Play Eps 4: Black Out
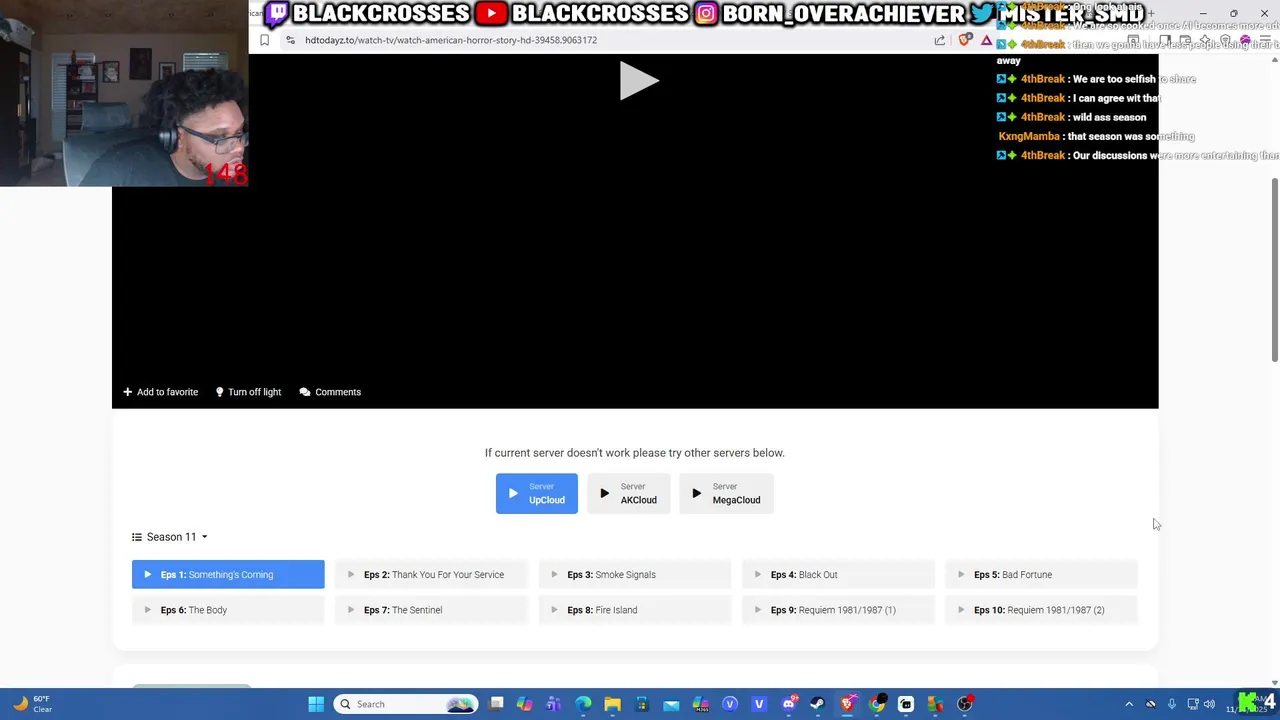 (x=838, y=574)
